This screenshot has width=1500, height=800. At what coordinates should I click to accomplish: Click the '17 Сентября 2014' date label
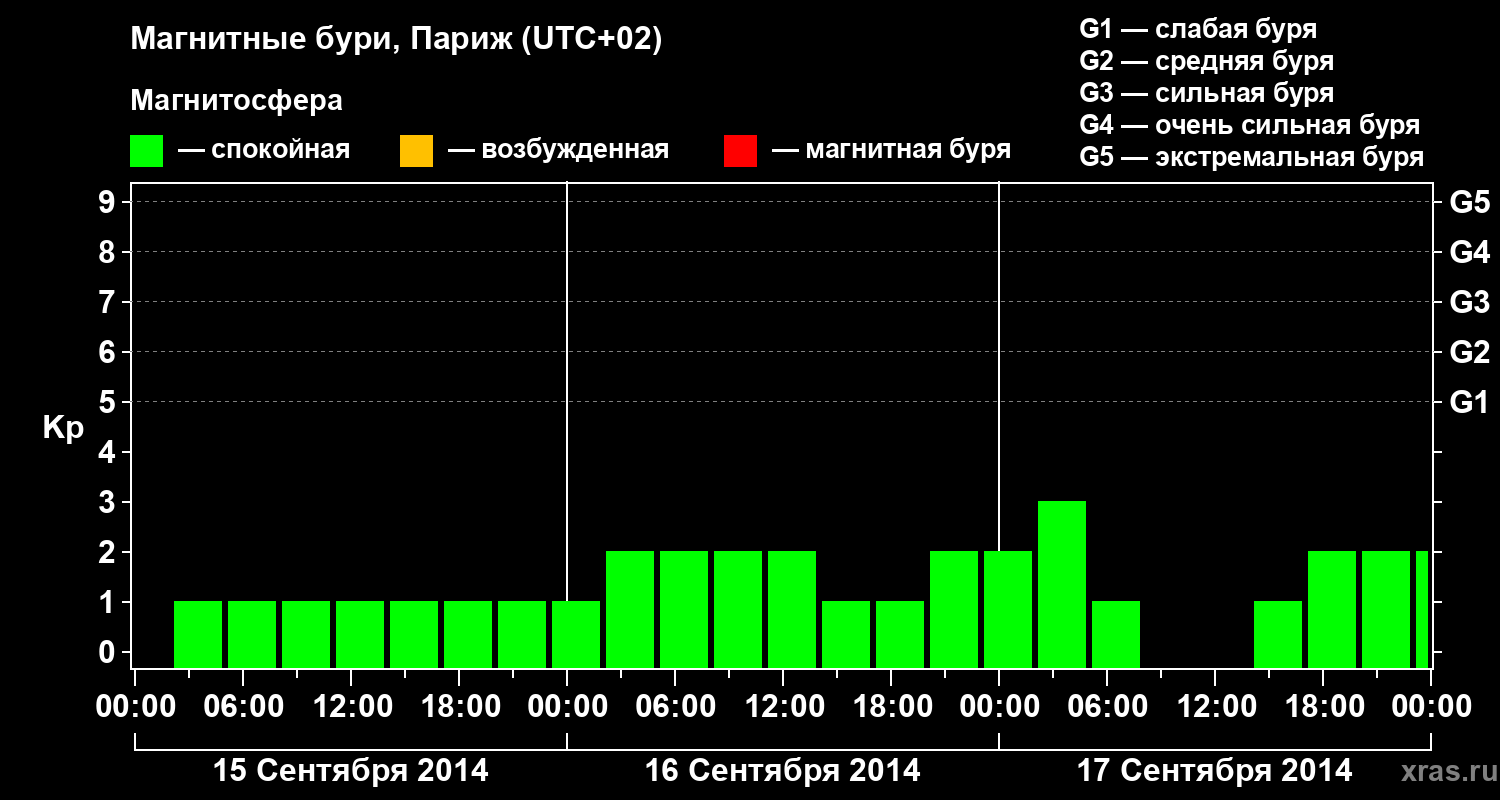click(x=1214, y=771)
